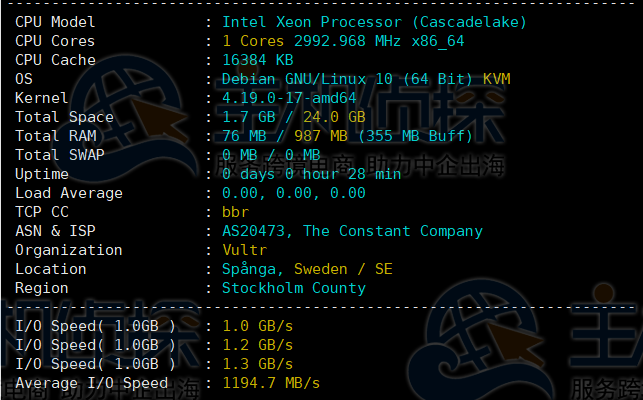Click AS20473, The Constant Company text

pyautogui.click(x=352, y=231)
